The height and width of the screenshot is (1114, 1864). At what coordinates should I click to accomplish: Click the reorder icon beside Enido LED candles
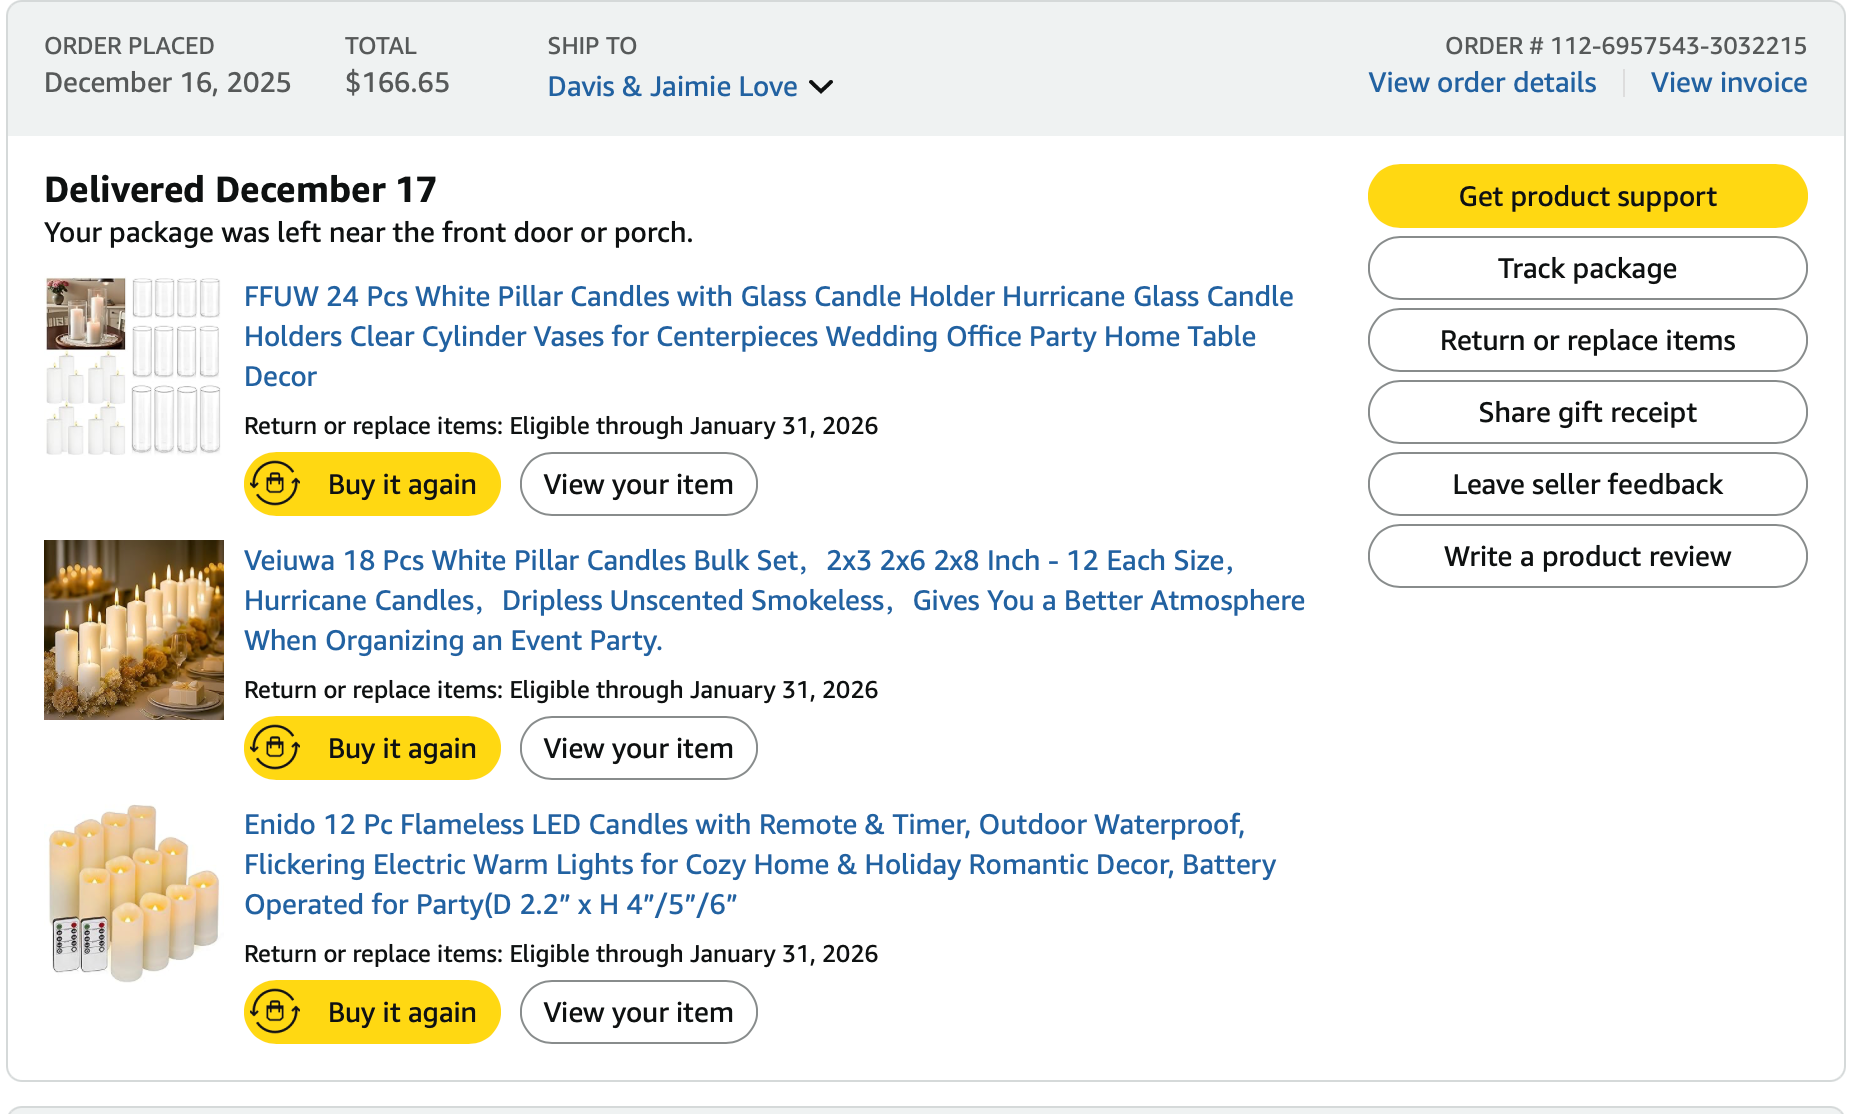tap(275, 1012)
